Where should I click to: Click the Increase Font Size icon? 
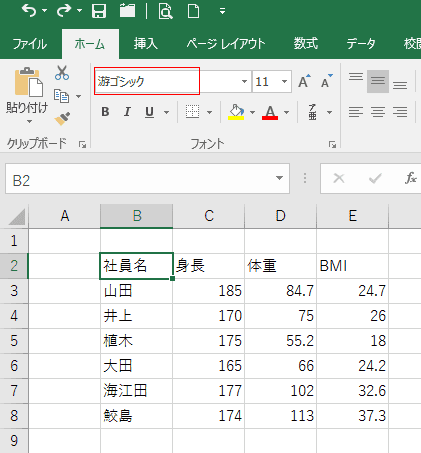pyautogui.click(x=304, y=81)
